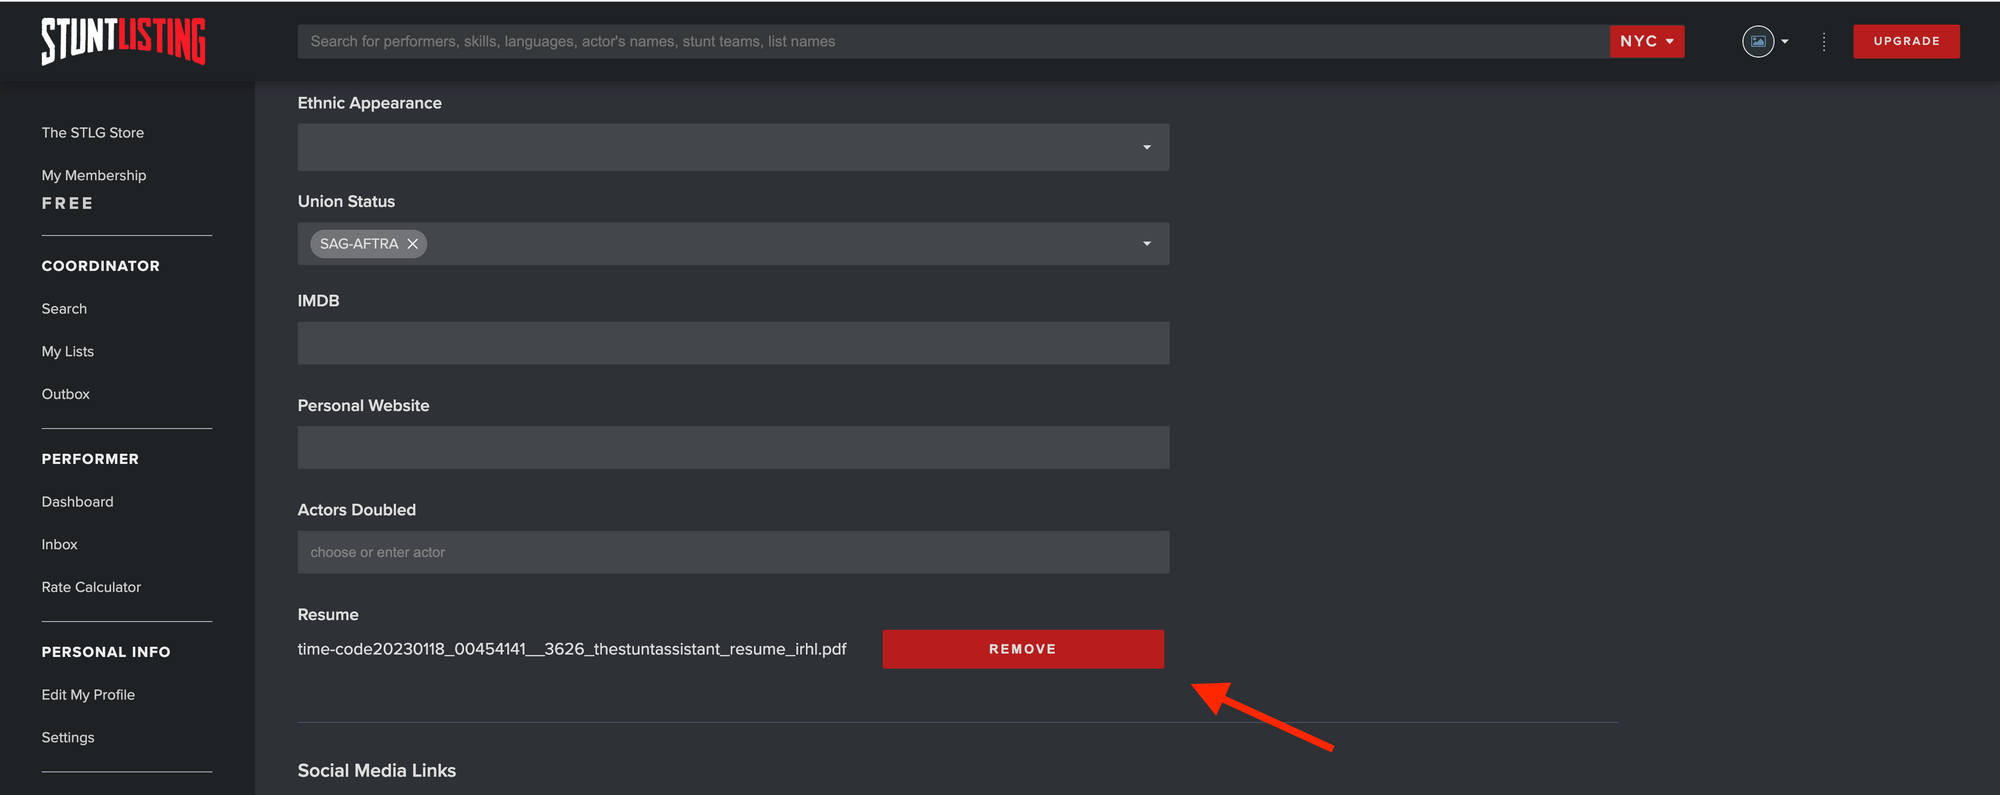Image resolution: width=2000 pixels, height=795 pixels.
Task: Open the Outbox
Action: tap(66, 394)
